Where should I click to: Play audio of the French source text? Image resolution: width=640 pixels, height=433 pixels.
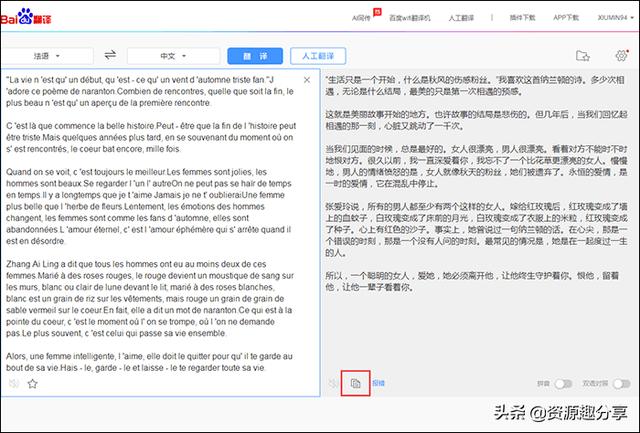point(14,383)
